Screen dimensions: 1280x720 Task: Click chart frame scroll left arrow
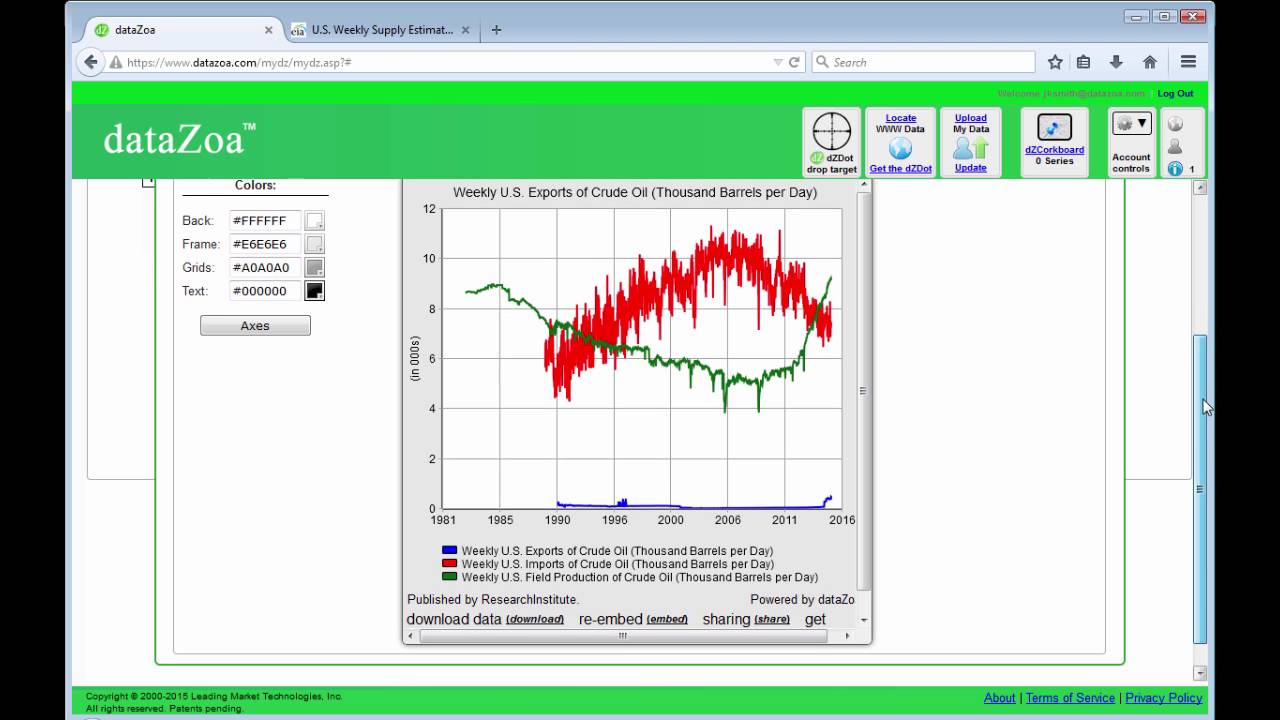click(411, 635)
